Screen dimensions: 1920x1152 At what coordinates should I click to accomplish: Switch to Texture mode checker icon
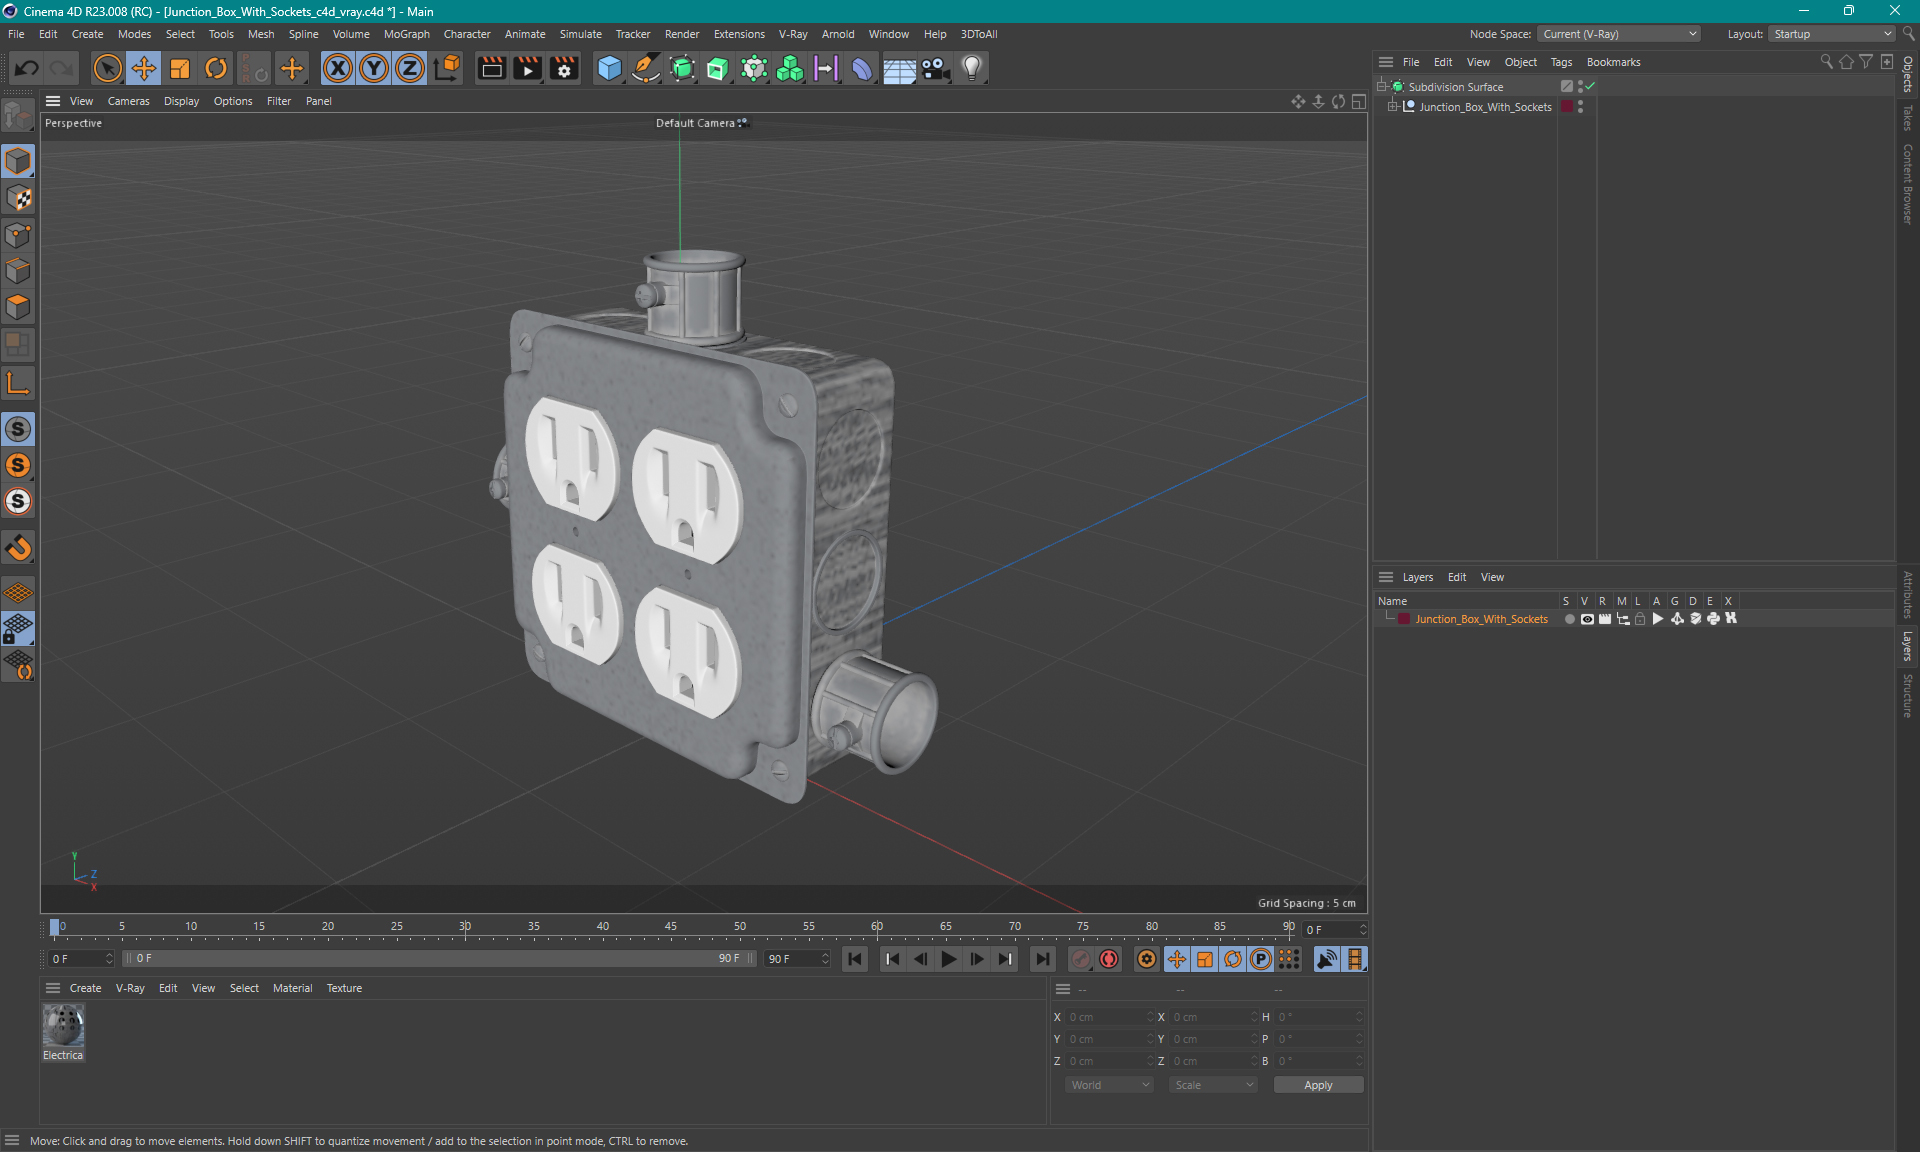[x=18, y=198]
